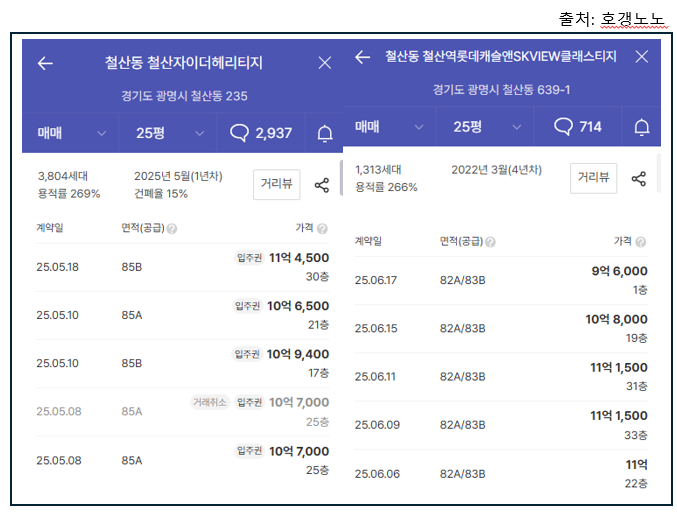
Task: Click 1,313세대 household count
Action: tap(378, 170)
